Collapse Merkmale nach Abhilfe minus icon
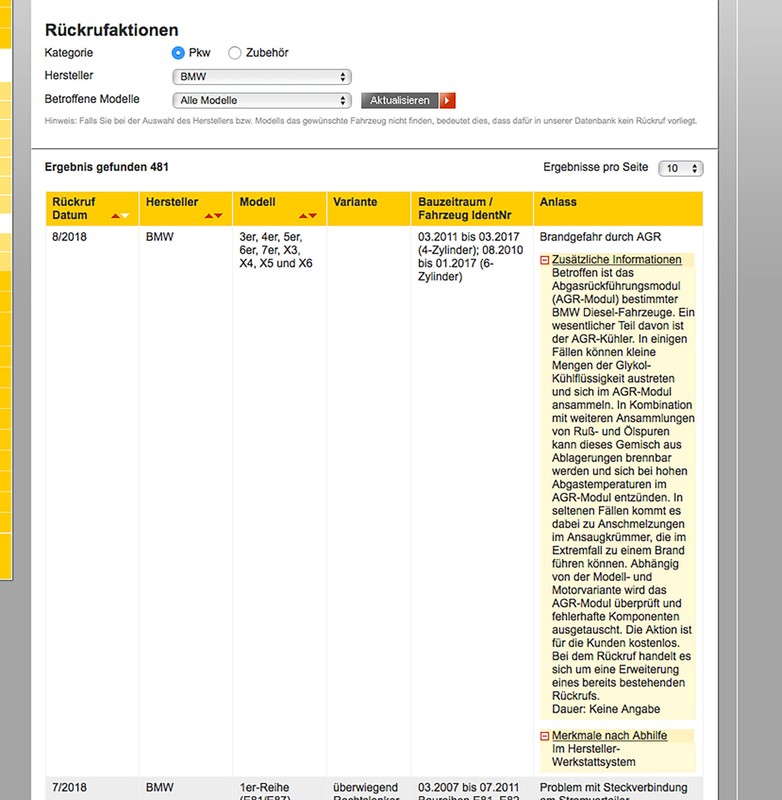Viewport: 782px width, 800px height. 544,736
